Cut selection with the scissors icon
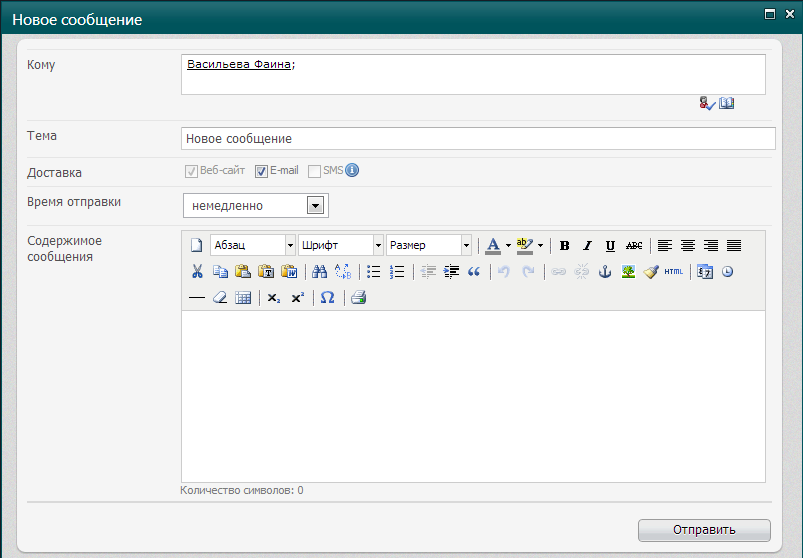 (x=197, y=271)
